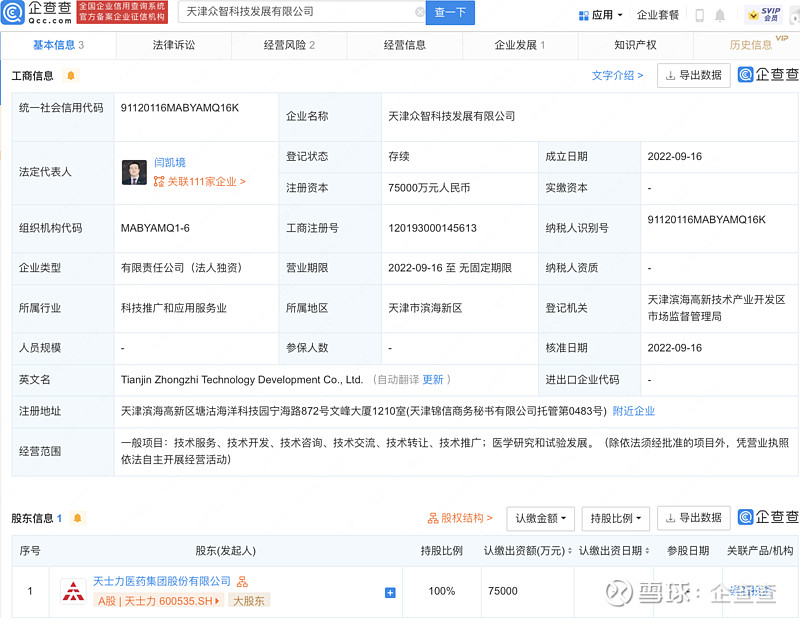Click the 大股东 tag

pos(248,601)
